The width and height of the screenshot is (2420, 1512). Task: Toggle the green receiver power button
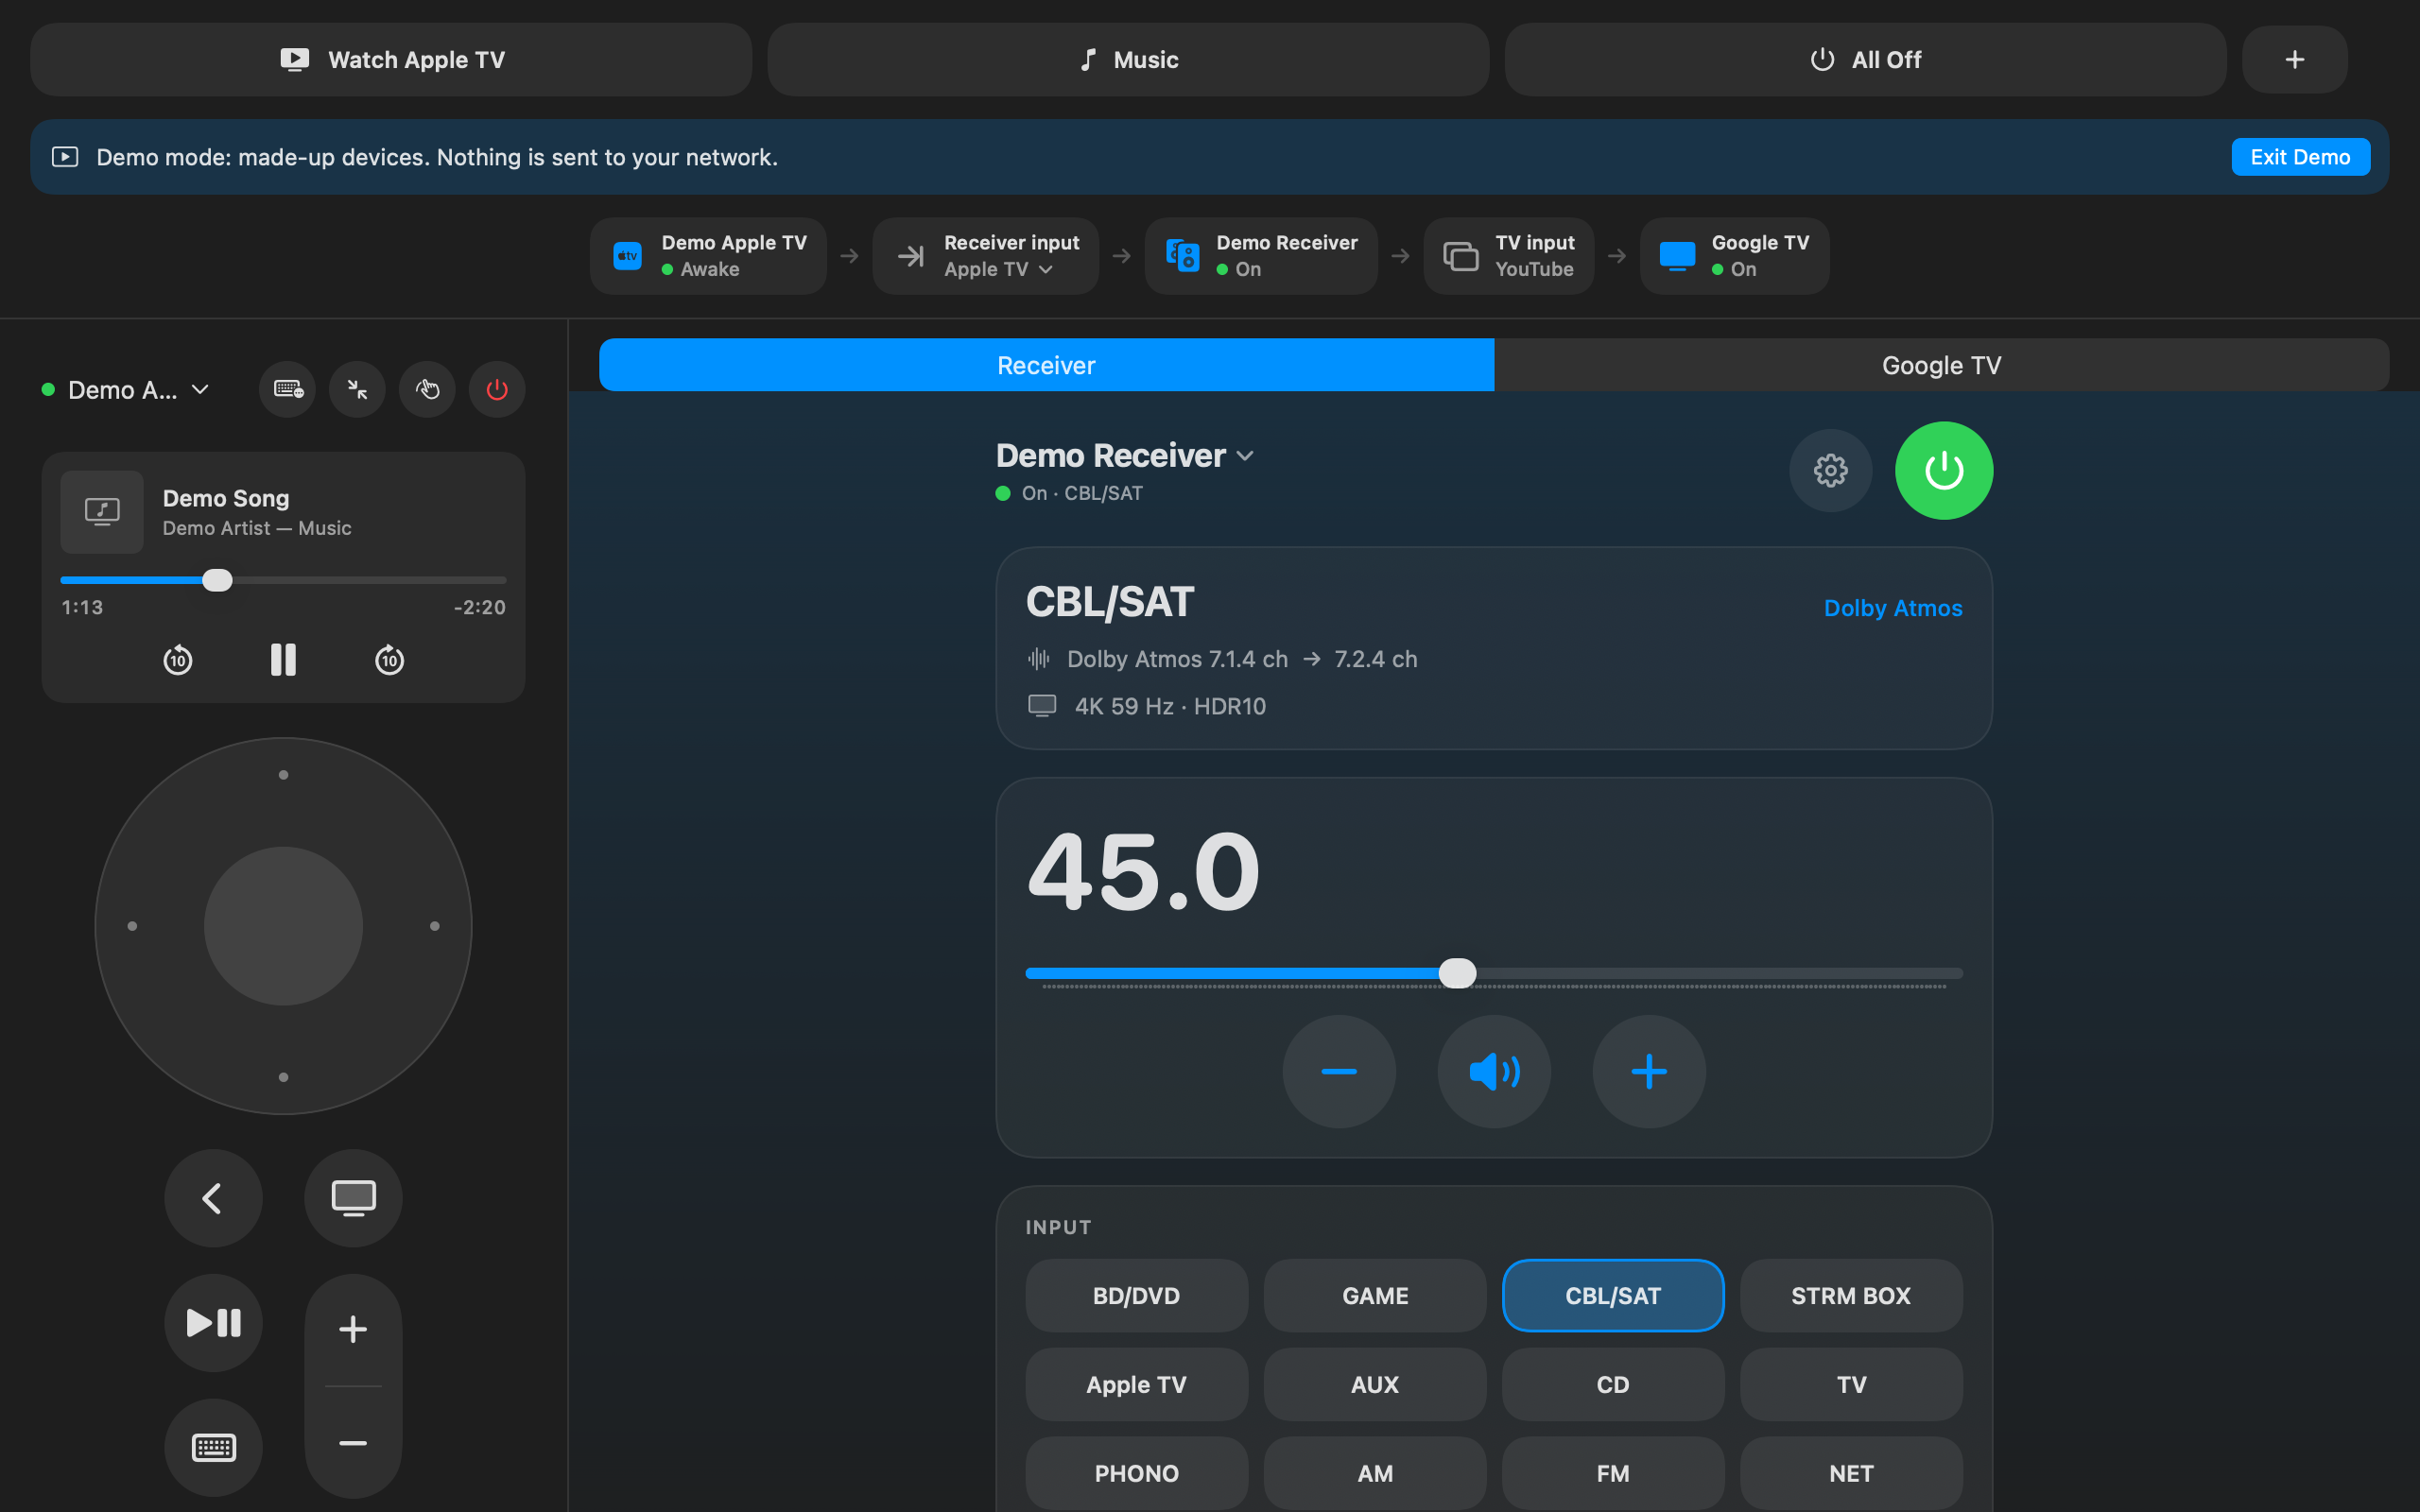tap(1943, 470)
